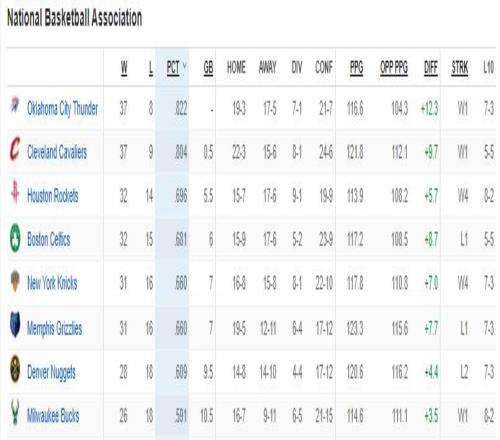Open the Milwaukee Bucks team link

pos(53,416)
